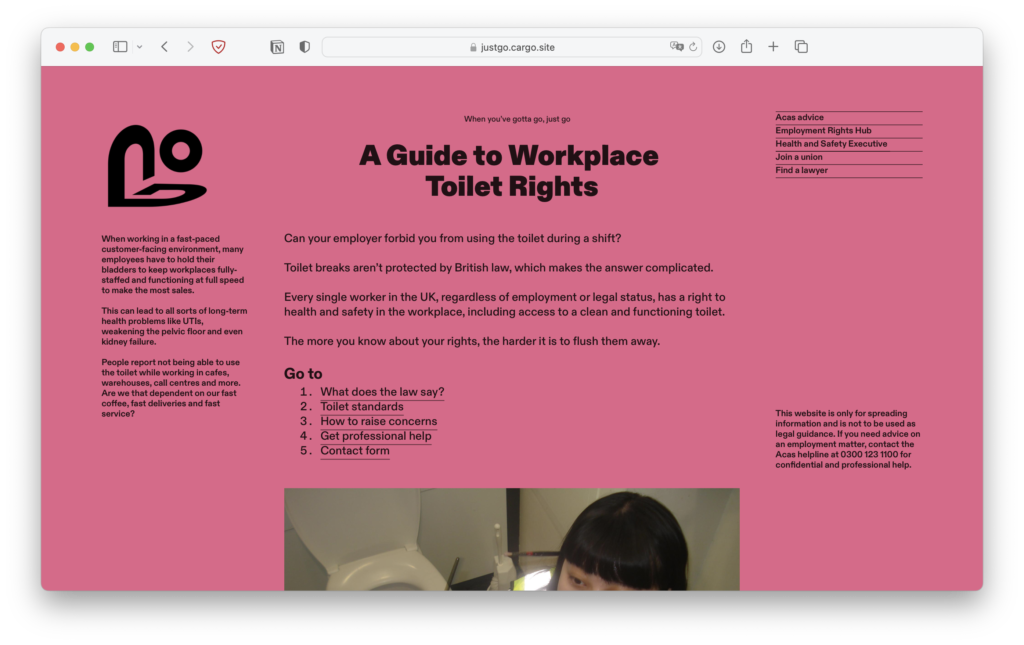Jump to How to raise concerns
Image resolution: width=1024 pixels, height=645 pixels.
[379, 421]
